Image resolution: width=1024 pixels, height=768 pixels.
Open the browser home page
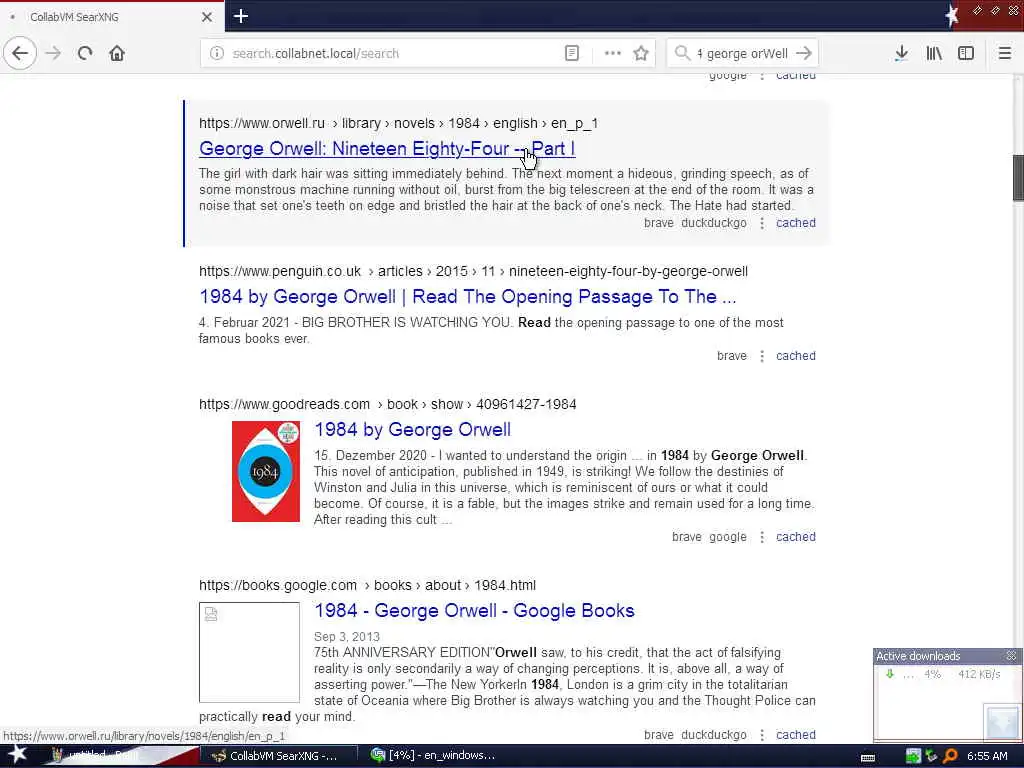point(117,53)
